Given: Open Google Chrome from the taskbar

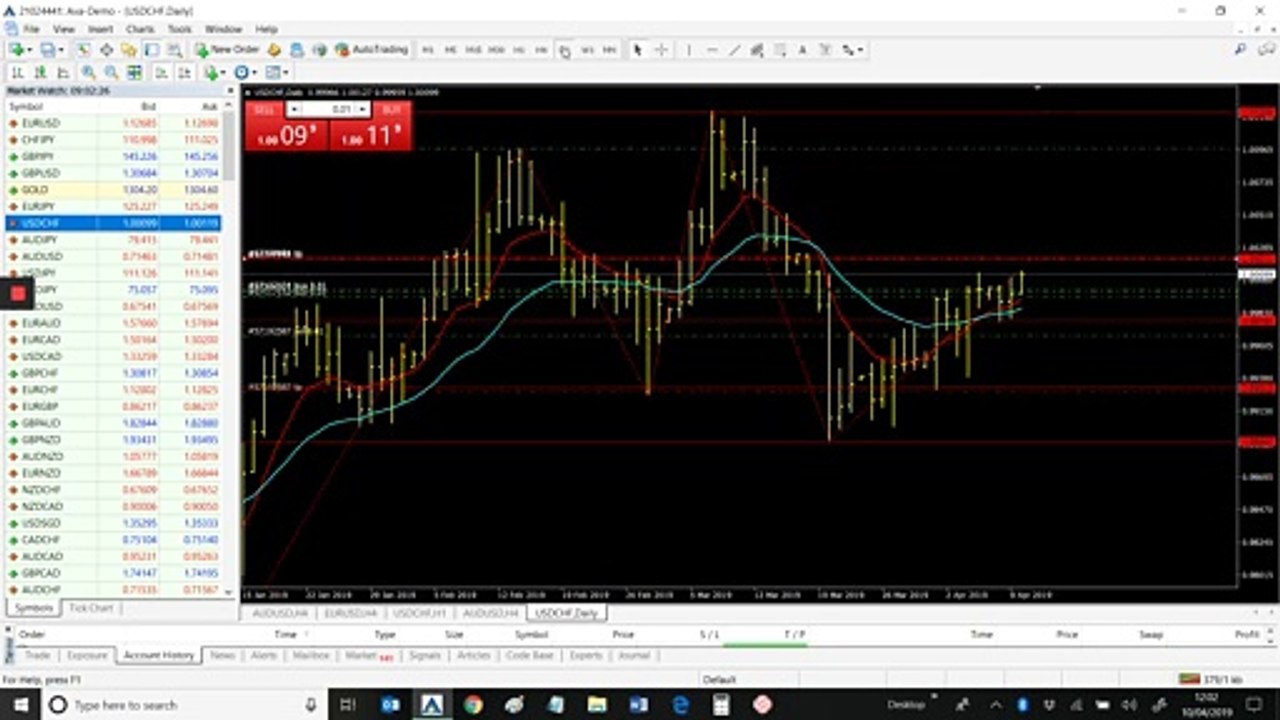Looking at the screenshot, I should point(473,705).
